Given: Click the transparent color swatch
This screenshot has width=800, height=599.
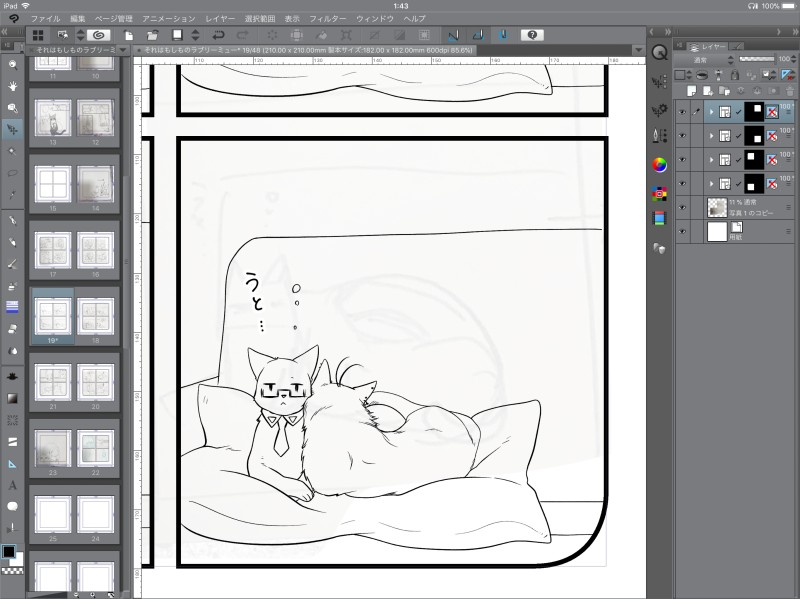Looking at the screenshot, I should [12, 570].
